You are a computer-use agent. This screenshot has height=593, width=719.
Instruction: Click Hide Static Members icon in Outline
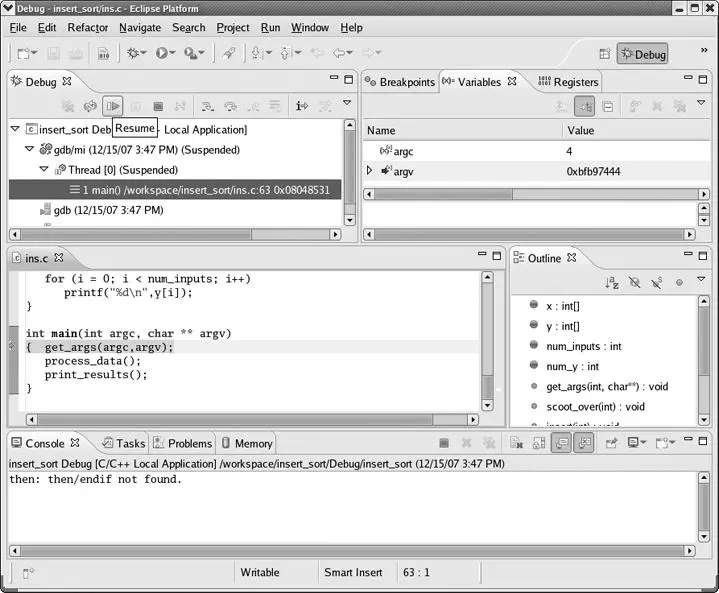tap(657, 283)
